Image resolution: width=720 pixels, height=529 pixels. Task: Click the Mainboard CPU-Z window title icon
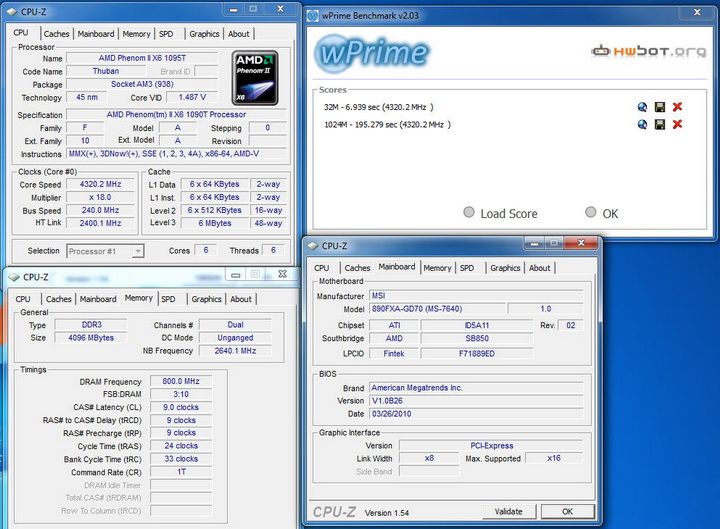click(x=313, y=246)
